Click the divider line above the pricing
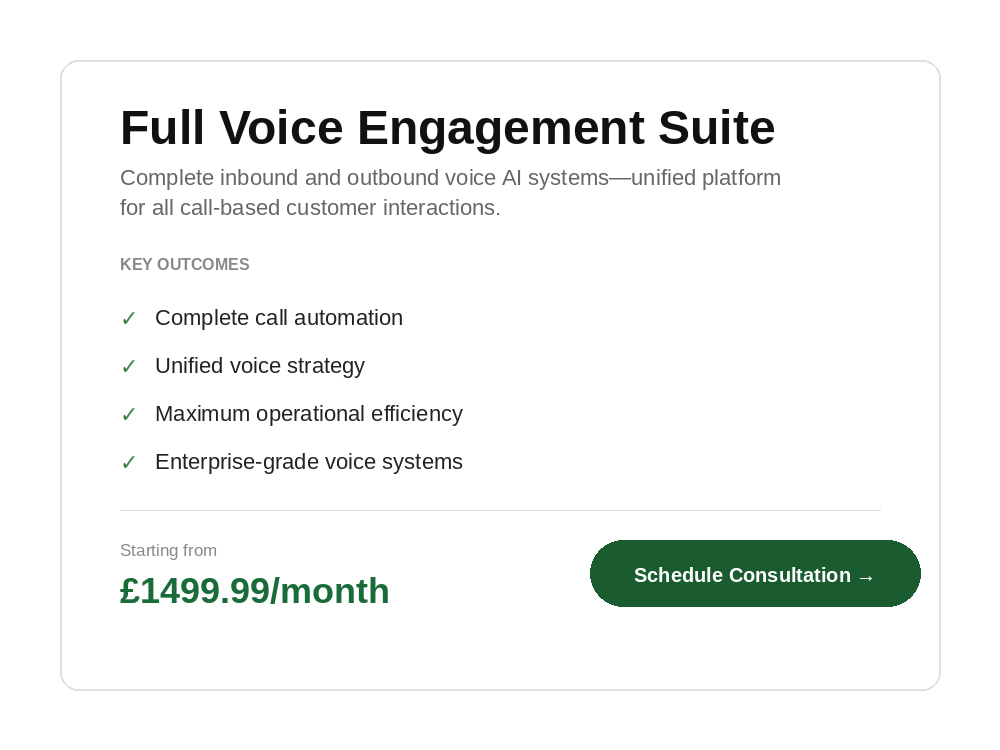 click(x=501, y=510)
